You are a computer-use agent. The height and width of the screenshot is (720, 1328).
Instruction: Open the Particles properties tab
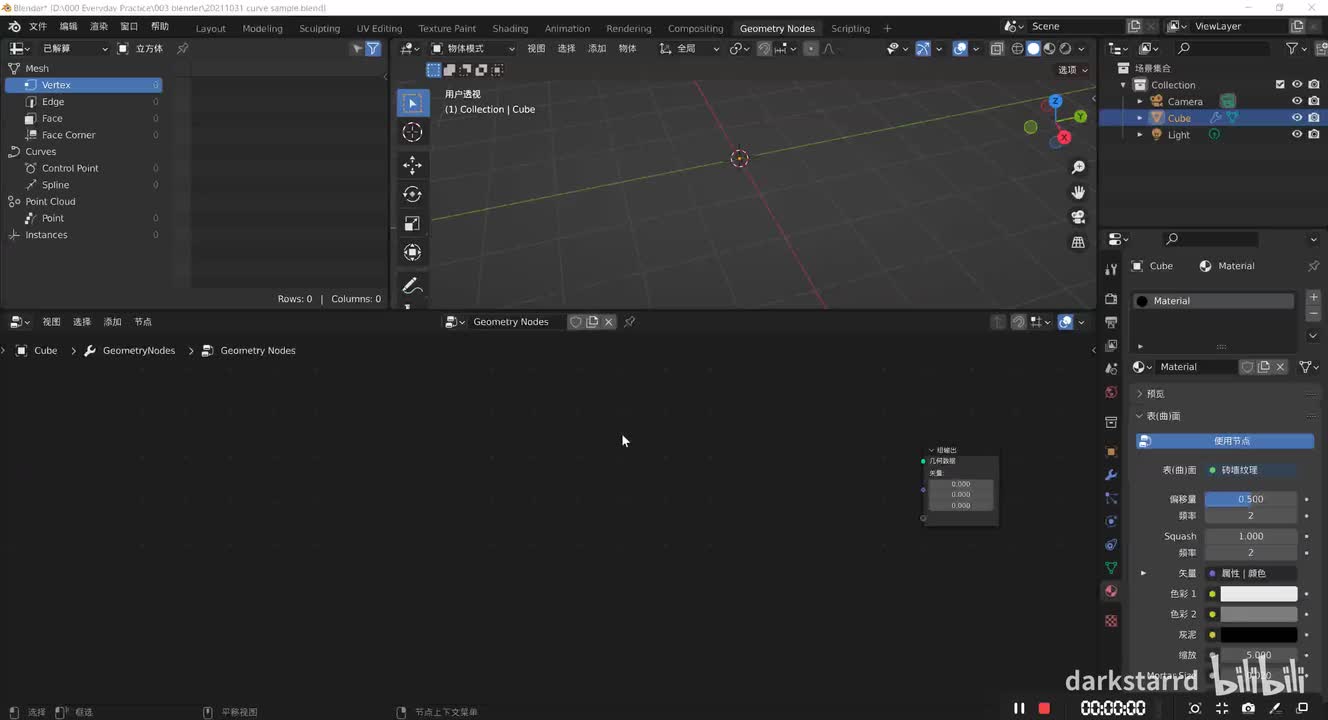coord(1111,498)
